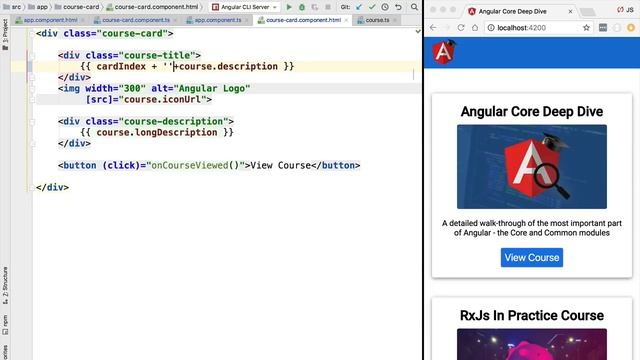Show Git history clock icon

coord(385,7)
